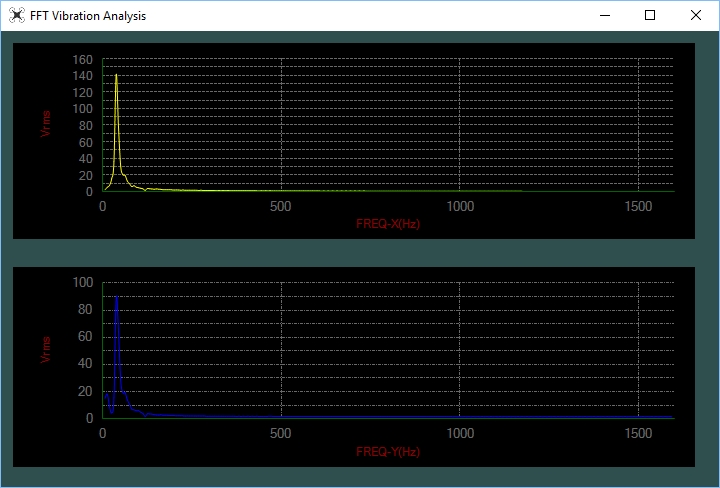Click the FFT Vibration Analysis title text
This screenshot has width=720, height=488.
click(x=88, y=16)
